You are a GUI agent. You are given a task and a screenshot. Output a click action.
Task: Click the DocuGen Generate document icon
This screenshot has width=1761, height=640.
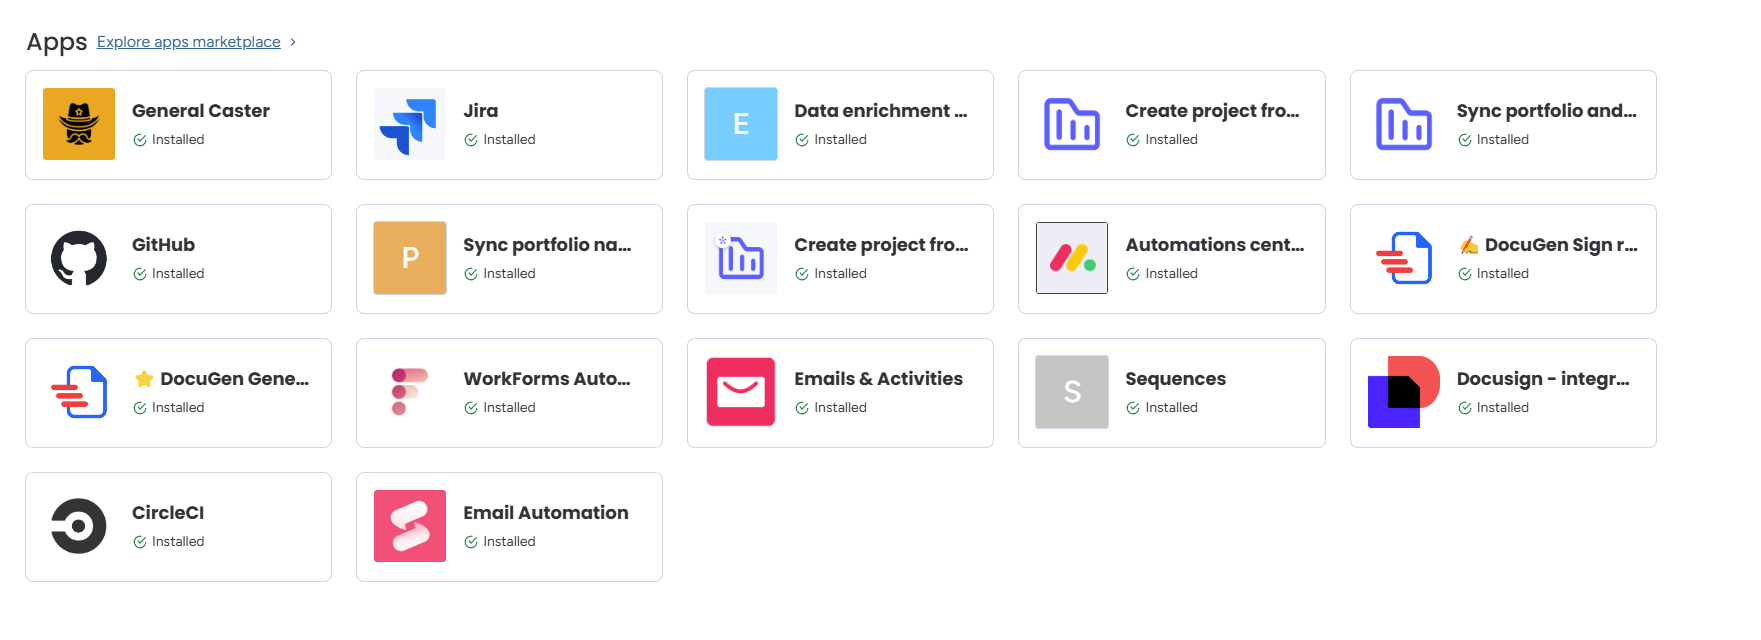(x=79, y=392)
